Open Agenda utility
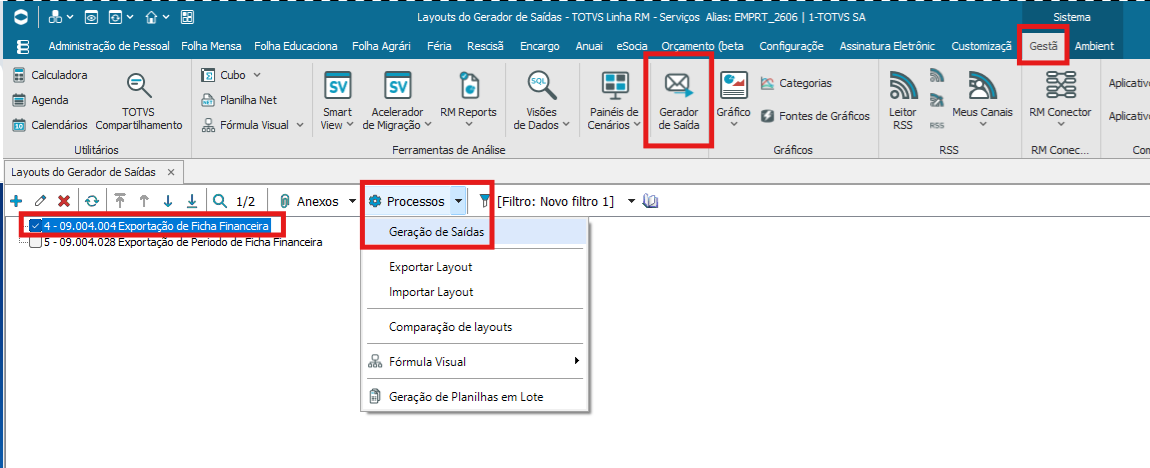Image resolution: width=1150 pixels, height=468 pixels. [41, 100]
